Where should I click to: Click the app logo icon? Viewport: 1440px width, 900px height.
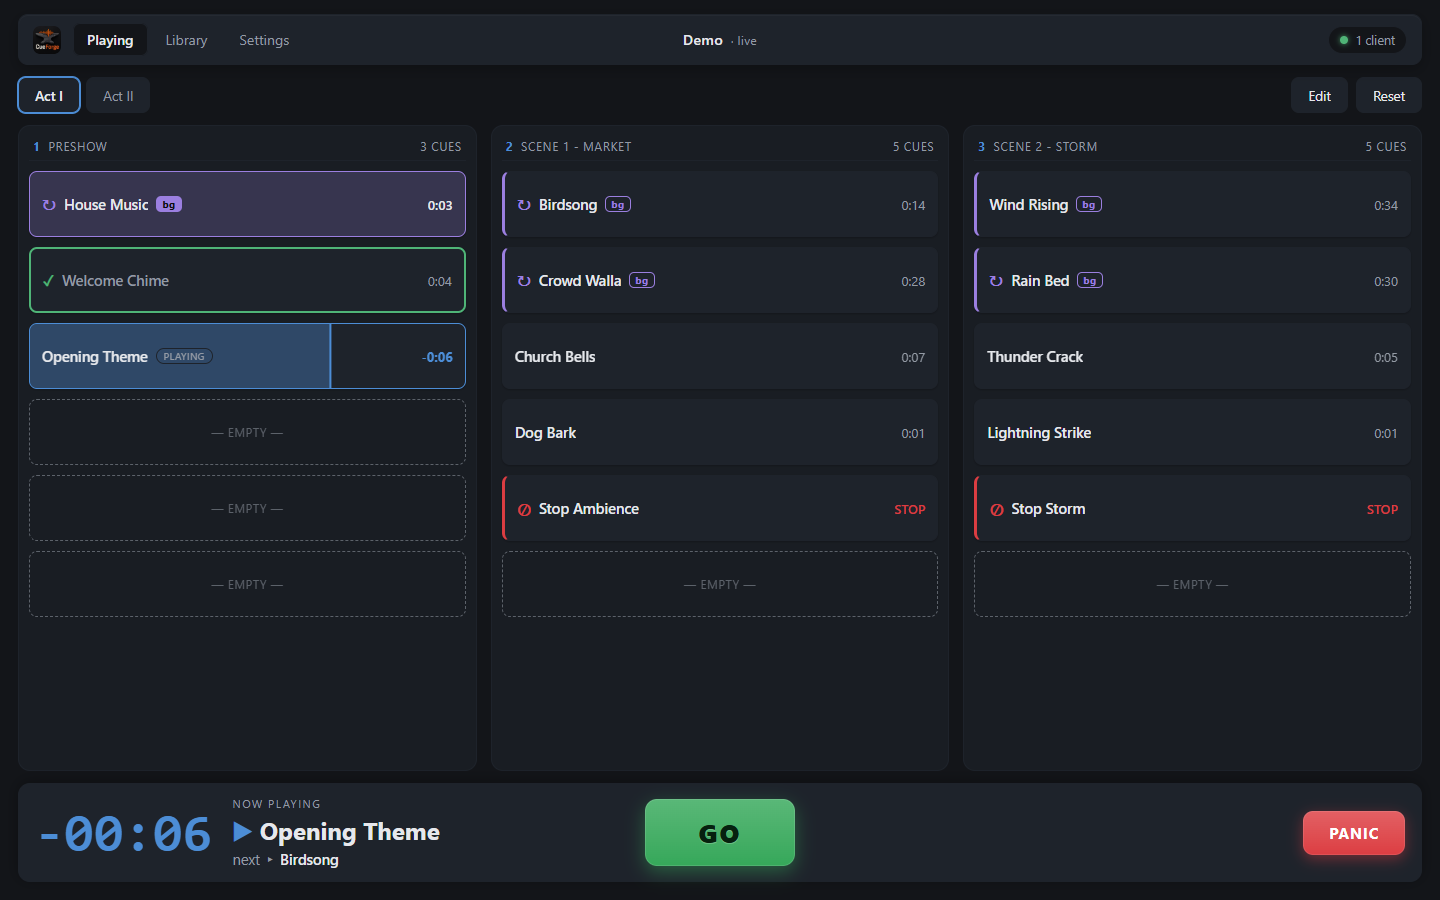[47, 40]
